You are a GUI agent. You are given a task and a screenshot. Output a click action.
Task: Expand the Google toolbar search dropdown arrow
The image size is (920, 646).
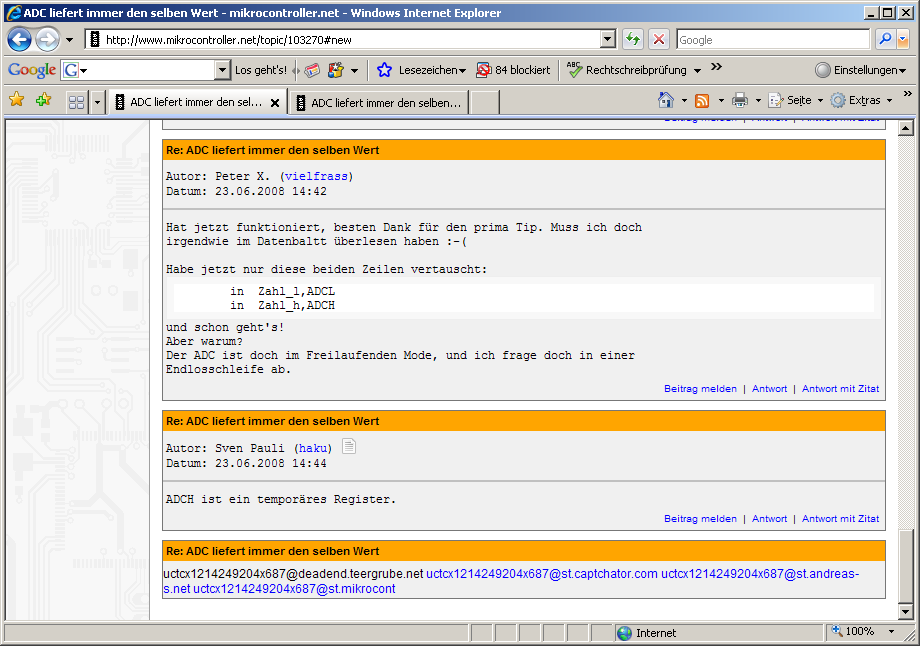click(x=222, y=70)
